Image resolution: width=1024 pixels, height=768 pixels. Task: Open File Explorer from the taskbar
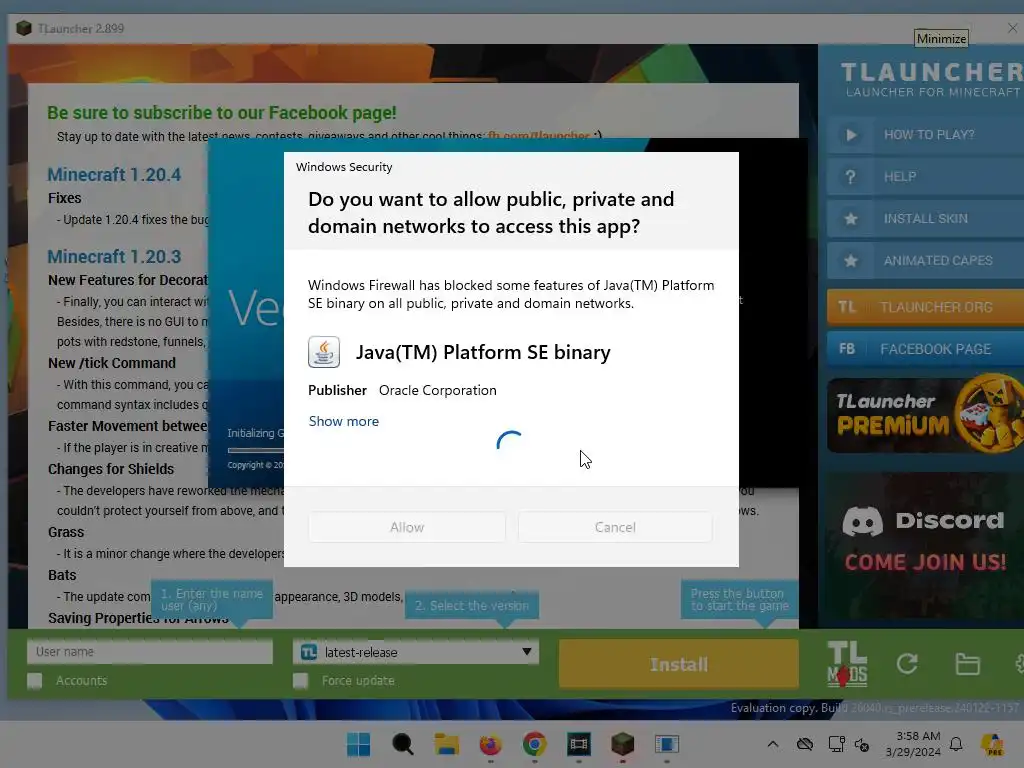447,744
